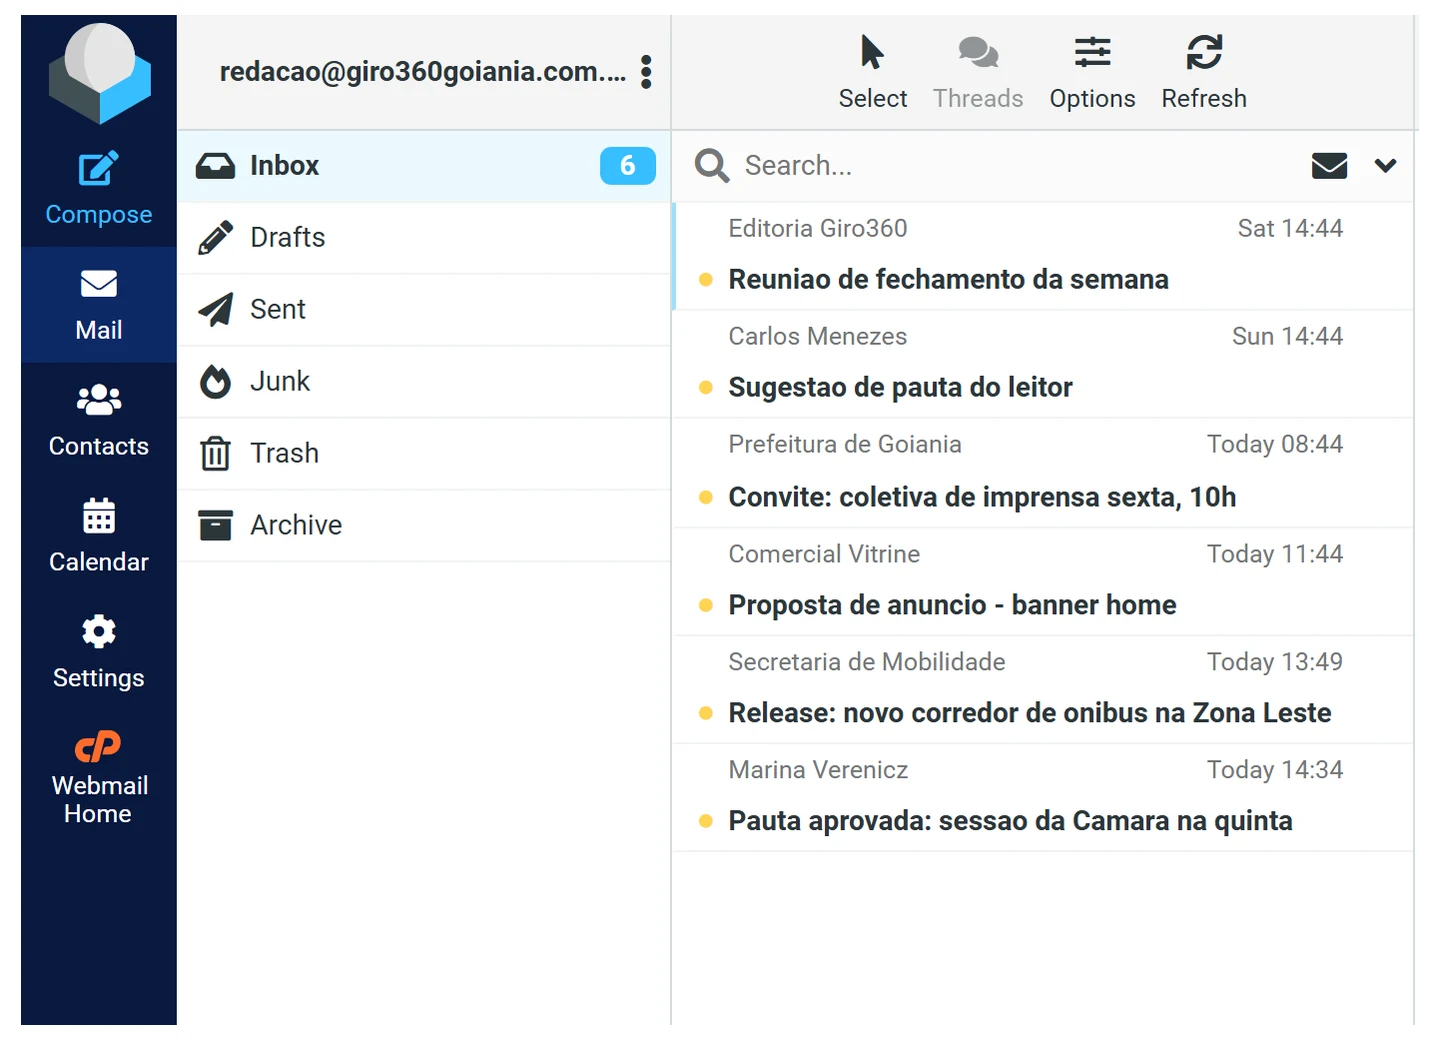
Task: Open the Trash folder
Action: (x=424, y=454)
